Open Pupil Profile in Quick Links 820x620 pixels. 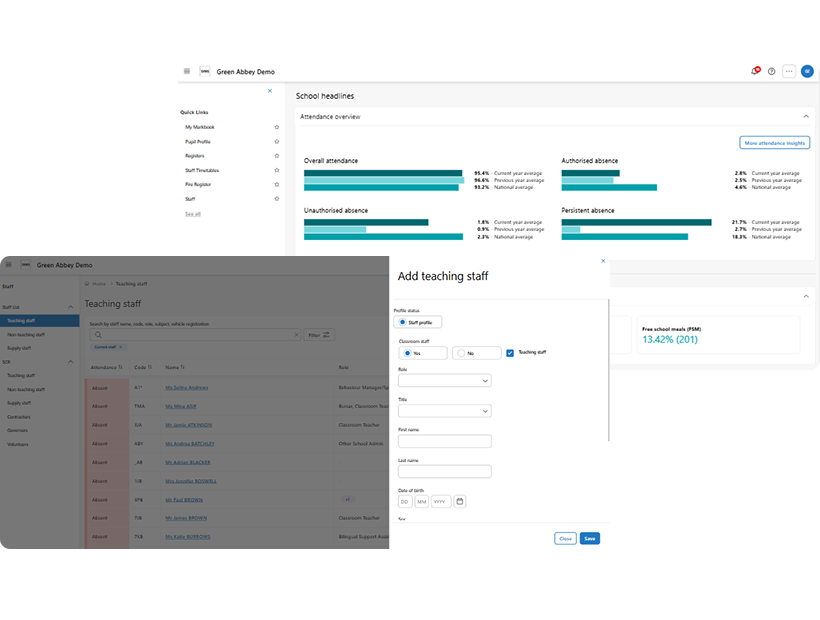pos(198,142)
